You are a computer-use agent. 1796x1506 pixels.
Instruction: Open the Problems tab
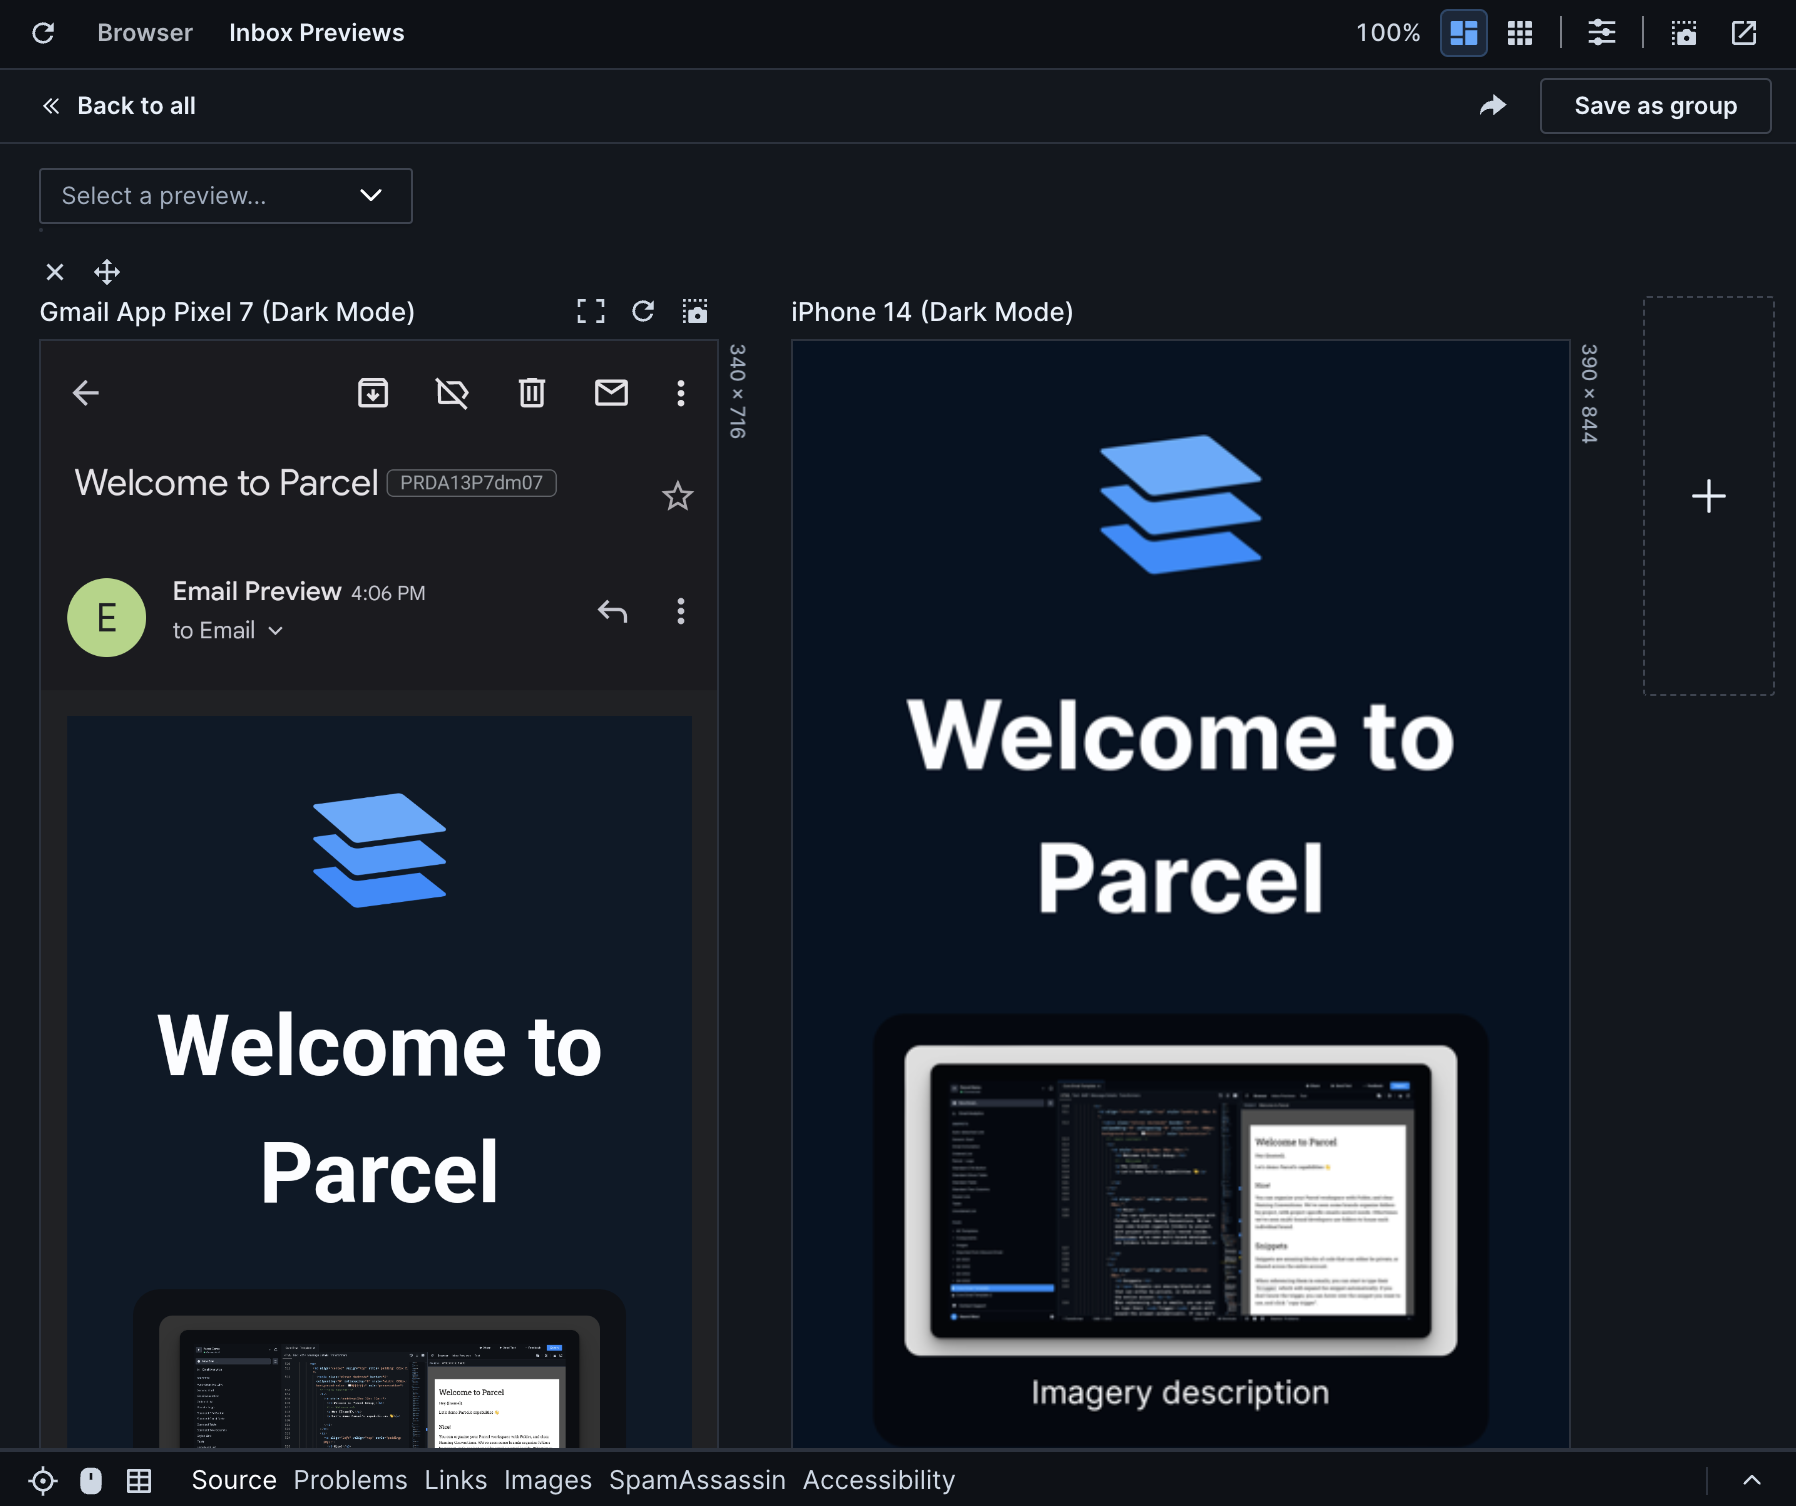[350, 1480]
